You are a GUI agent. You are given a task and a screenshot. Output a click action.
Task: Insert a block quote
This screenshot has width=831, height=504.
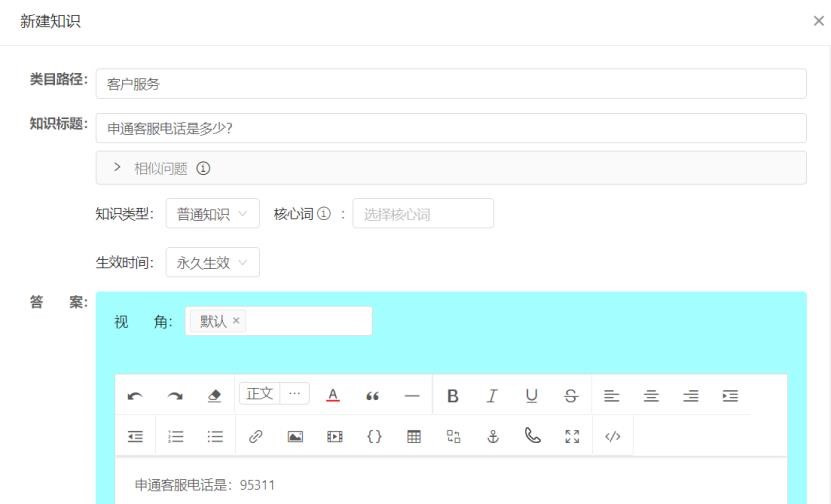click(x=372, y=396)
